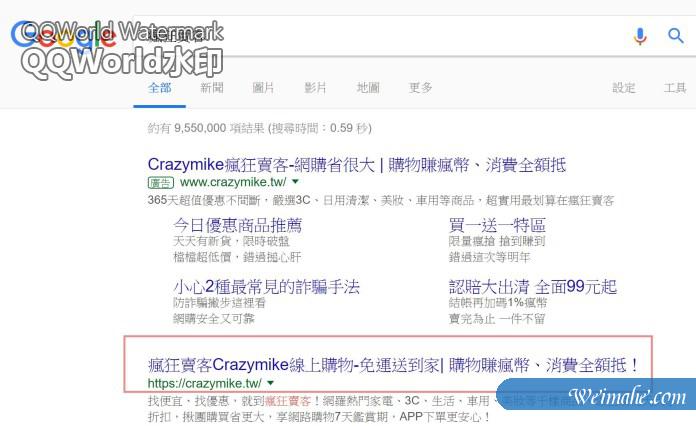Viewport: 696px width, 426px height.
Task: Open the 今日優惠商品推薦 sitelink
Action: tap(237, 225)
